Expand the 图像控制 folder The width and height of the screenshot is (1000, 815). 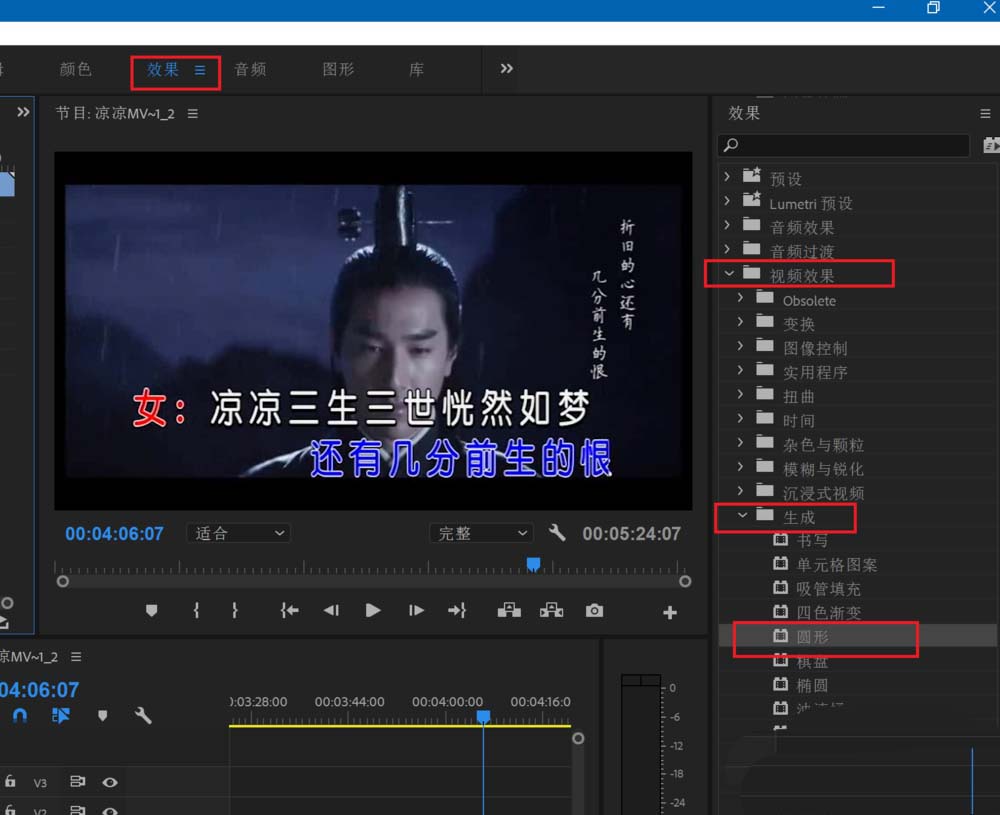coord(740,346)
